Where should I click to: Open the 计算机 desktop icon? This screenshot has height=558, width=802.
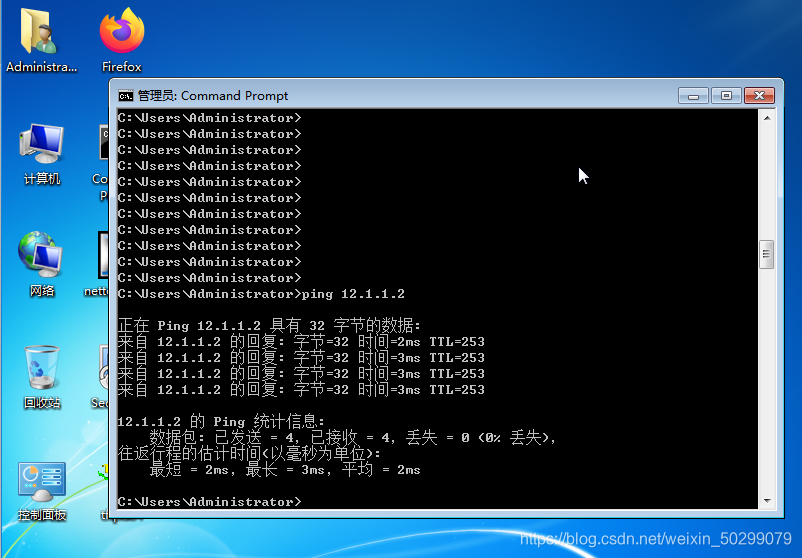click(41, 154)
